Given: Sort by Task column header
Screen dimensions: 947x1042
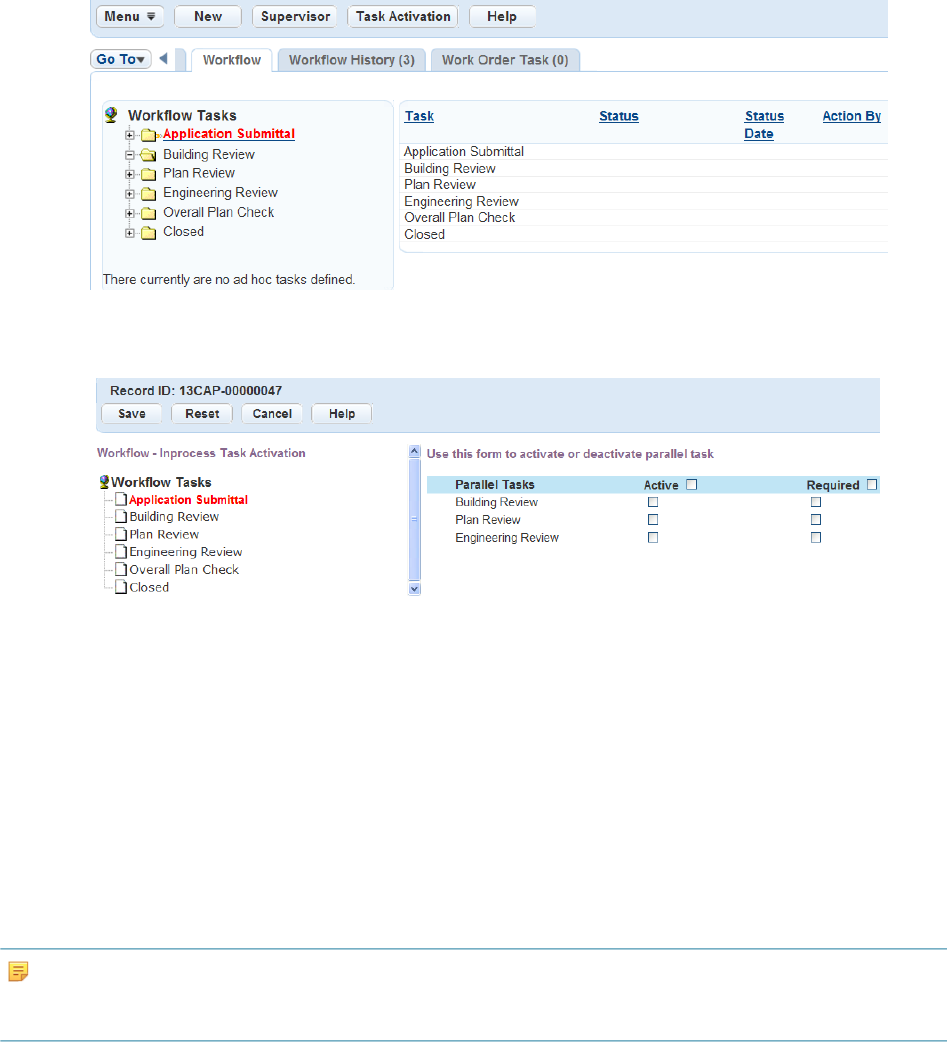Looking at the screenshot, I should click(419, 116).
